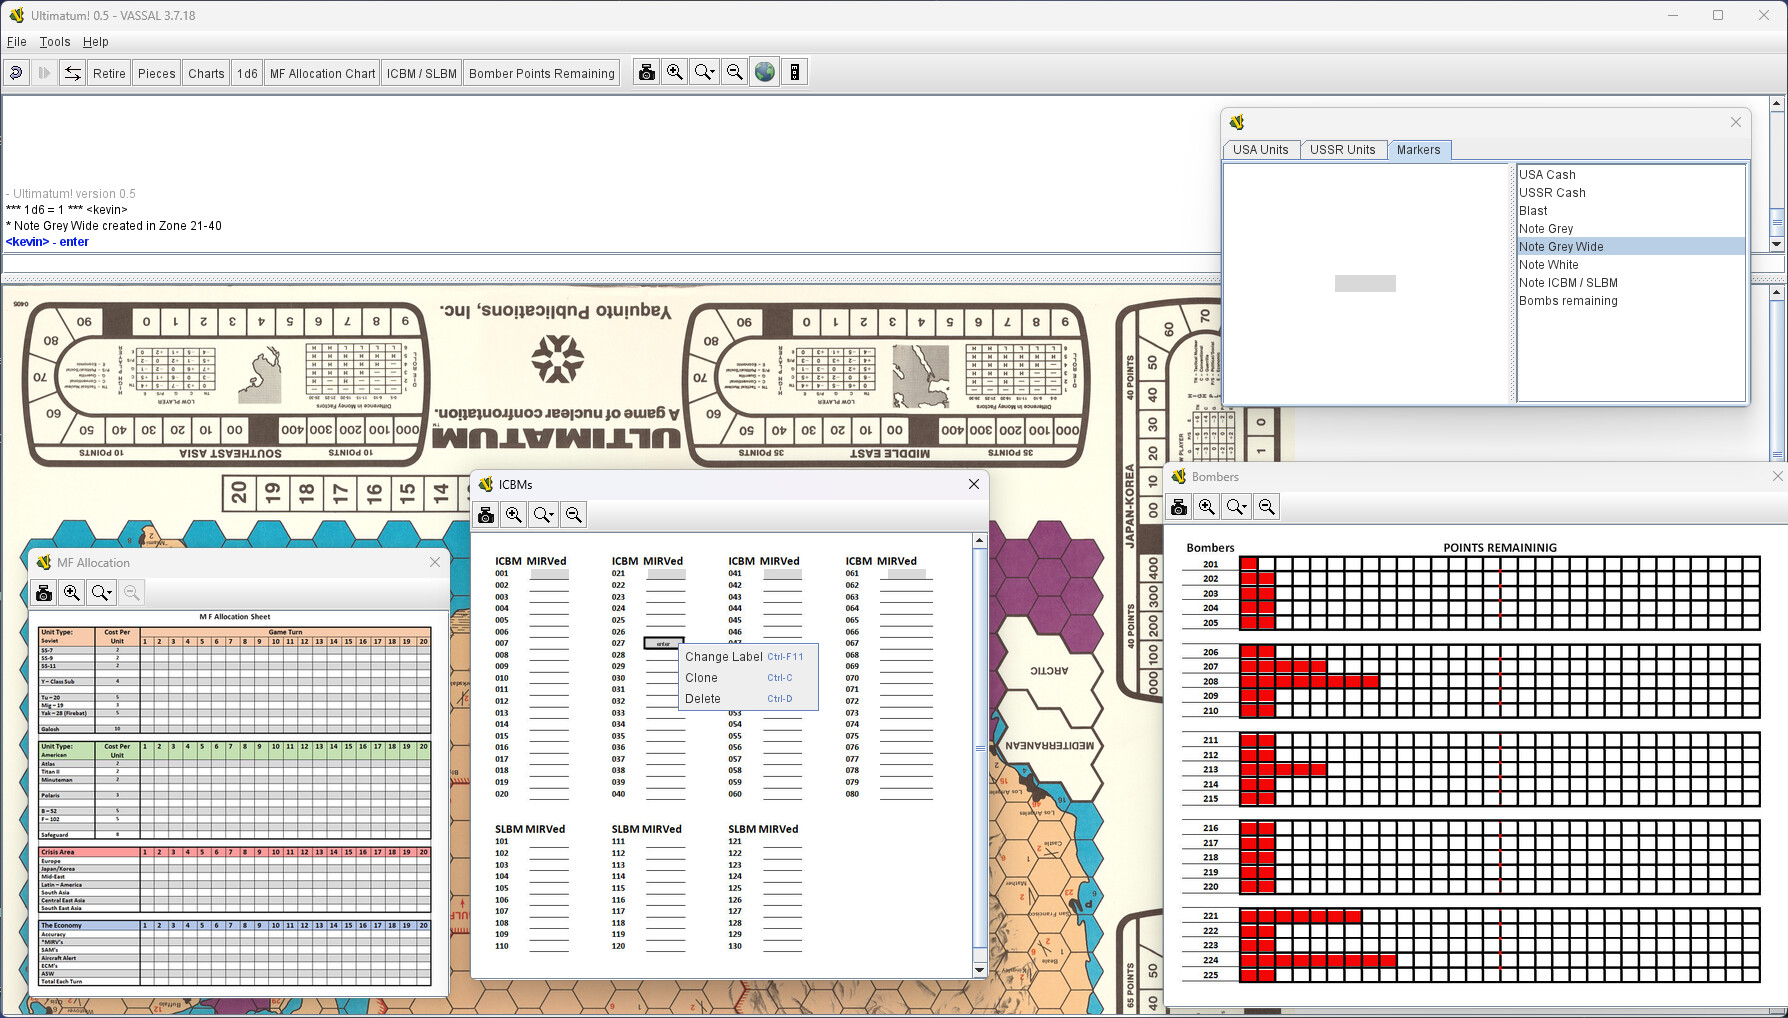1788x1018 pixels.
Task: Zoom out in the Bombers window
Action: [x=1267, y=507]
